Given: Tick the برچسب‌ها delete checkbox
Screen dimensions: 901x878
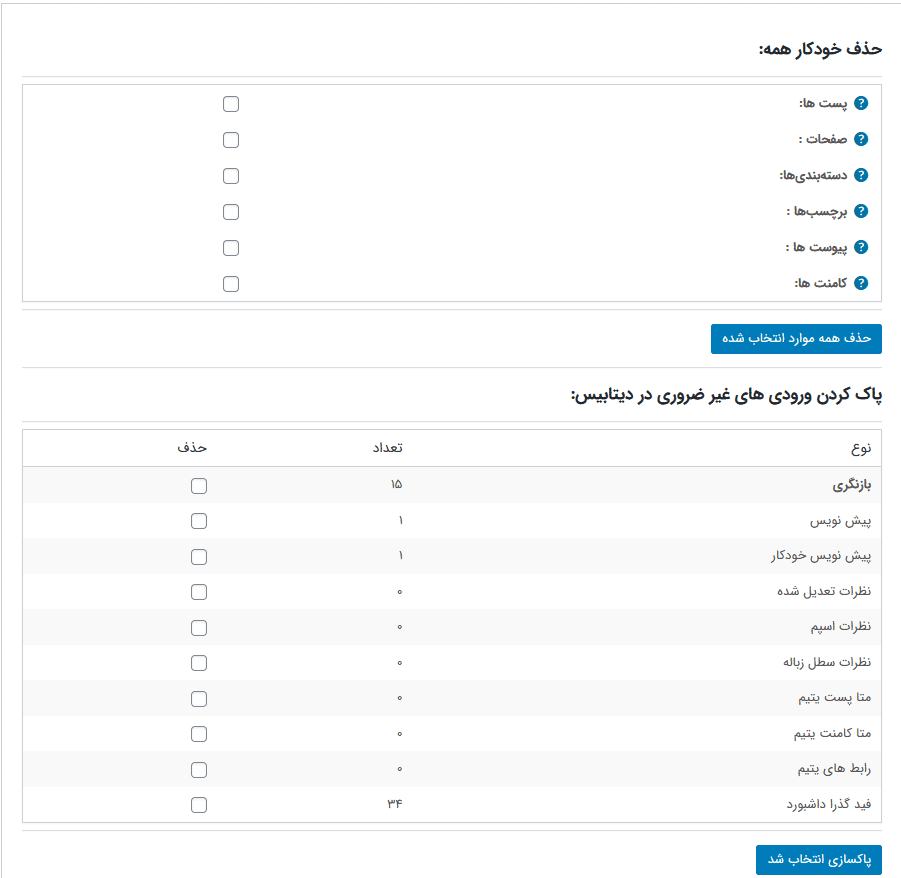Looking at the screenshot, I should (231, 212).
